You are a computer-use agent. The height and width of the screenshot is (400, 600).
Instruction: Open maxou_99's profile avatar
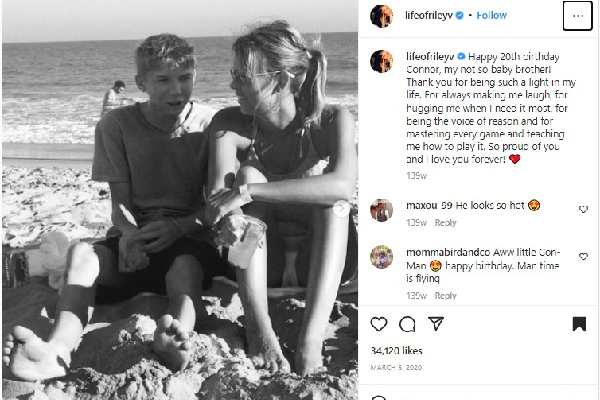pos(381,210)
